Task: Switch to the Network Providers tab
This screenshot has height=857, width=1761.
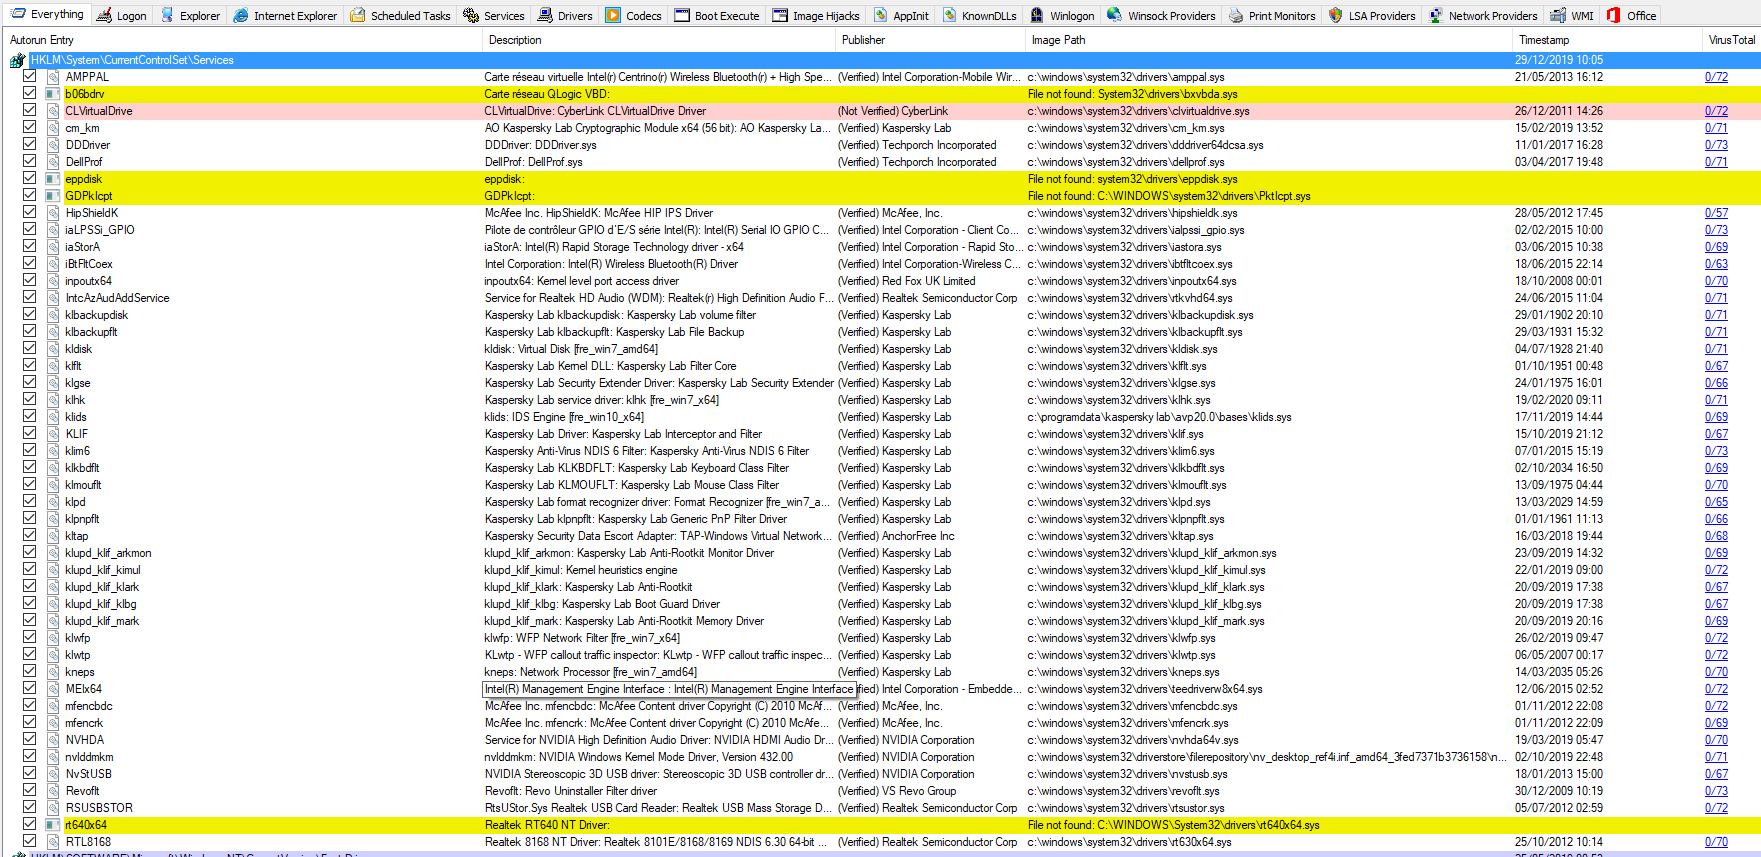Action: (x=1483, y=15)
